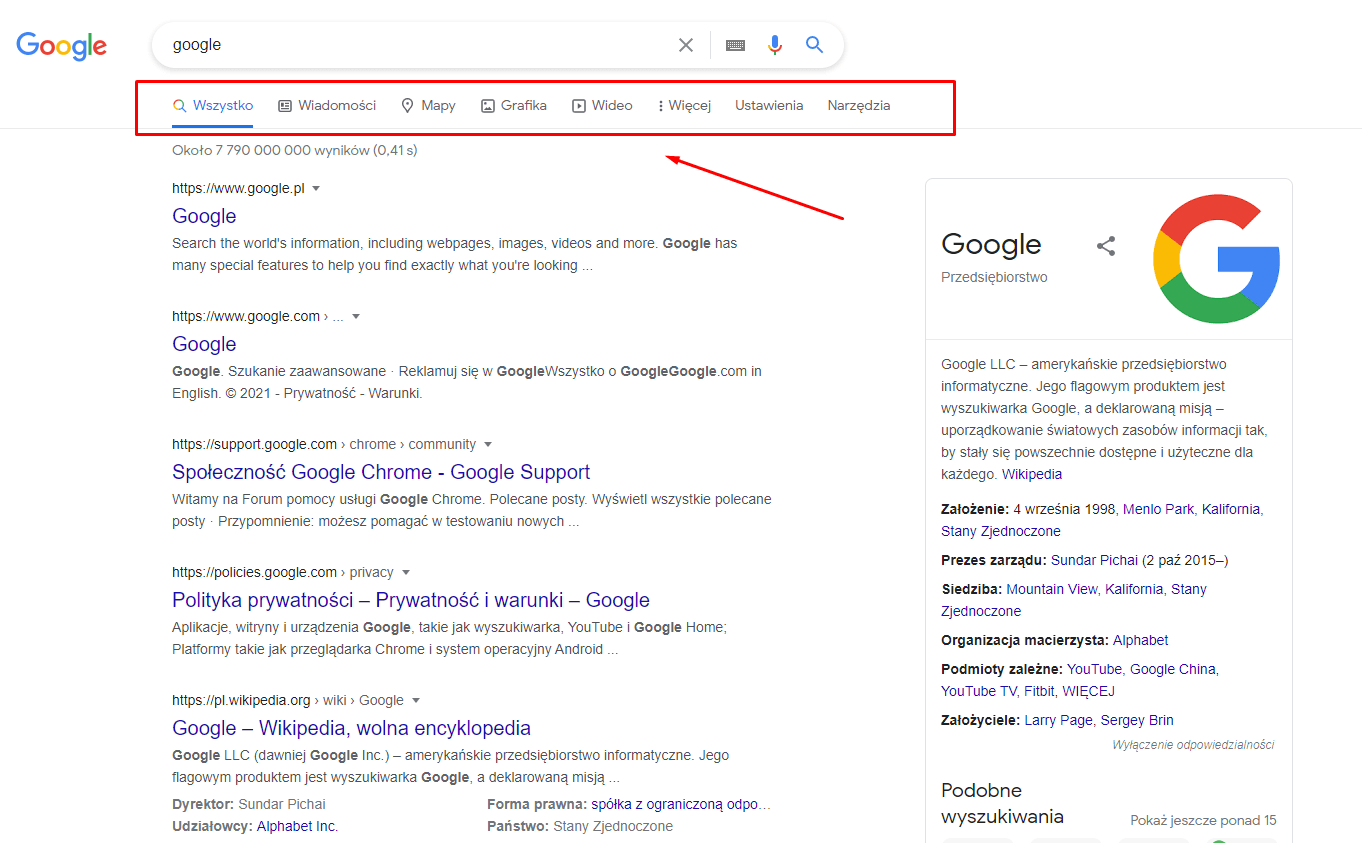Open Społeczność Google Chrome - Google Support
This screenshot has height=843, width=1362.
(381, 472)
